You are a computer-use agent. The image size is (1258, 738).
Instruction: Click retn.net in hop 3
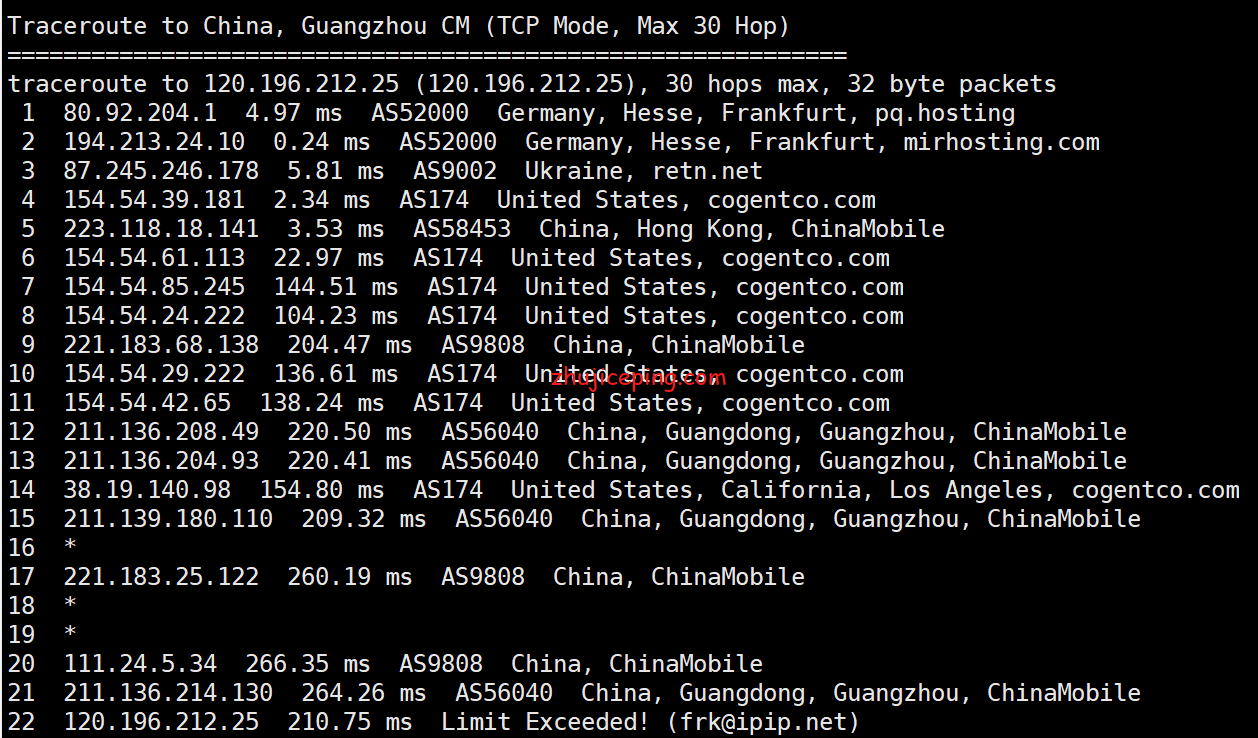[707, 171]
